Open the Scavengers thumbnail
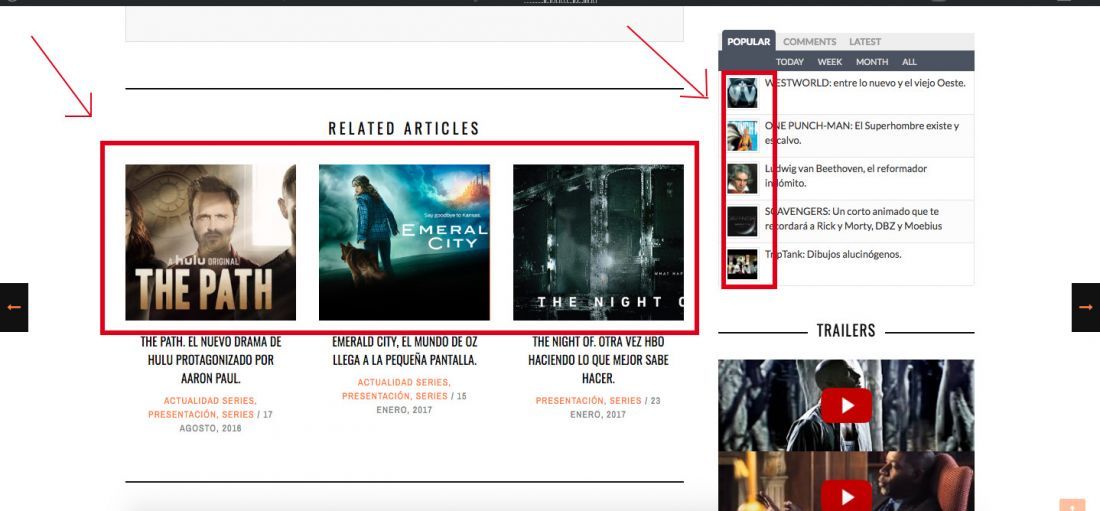The width and height of the screenshot is (1100, 511). 742,221
